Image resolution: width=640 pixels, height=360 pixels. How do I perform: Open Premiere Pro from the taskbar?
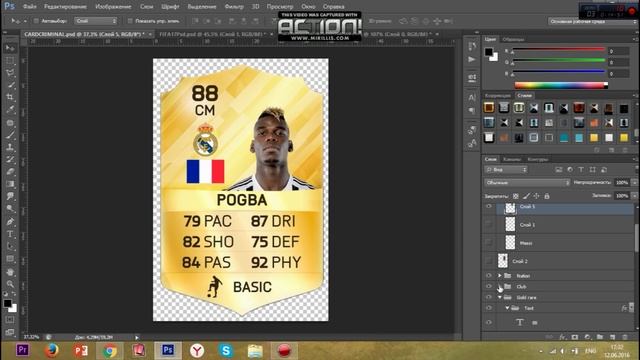(x=22, y=350)
